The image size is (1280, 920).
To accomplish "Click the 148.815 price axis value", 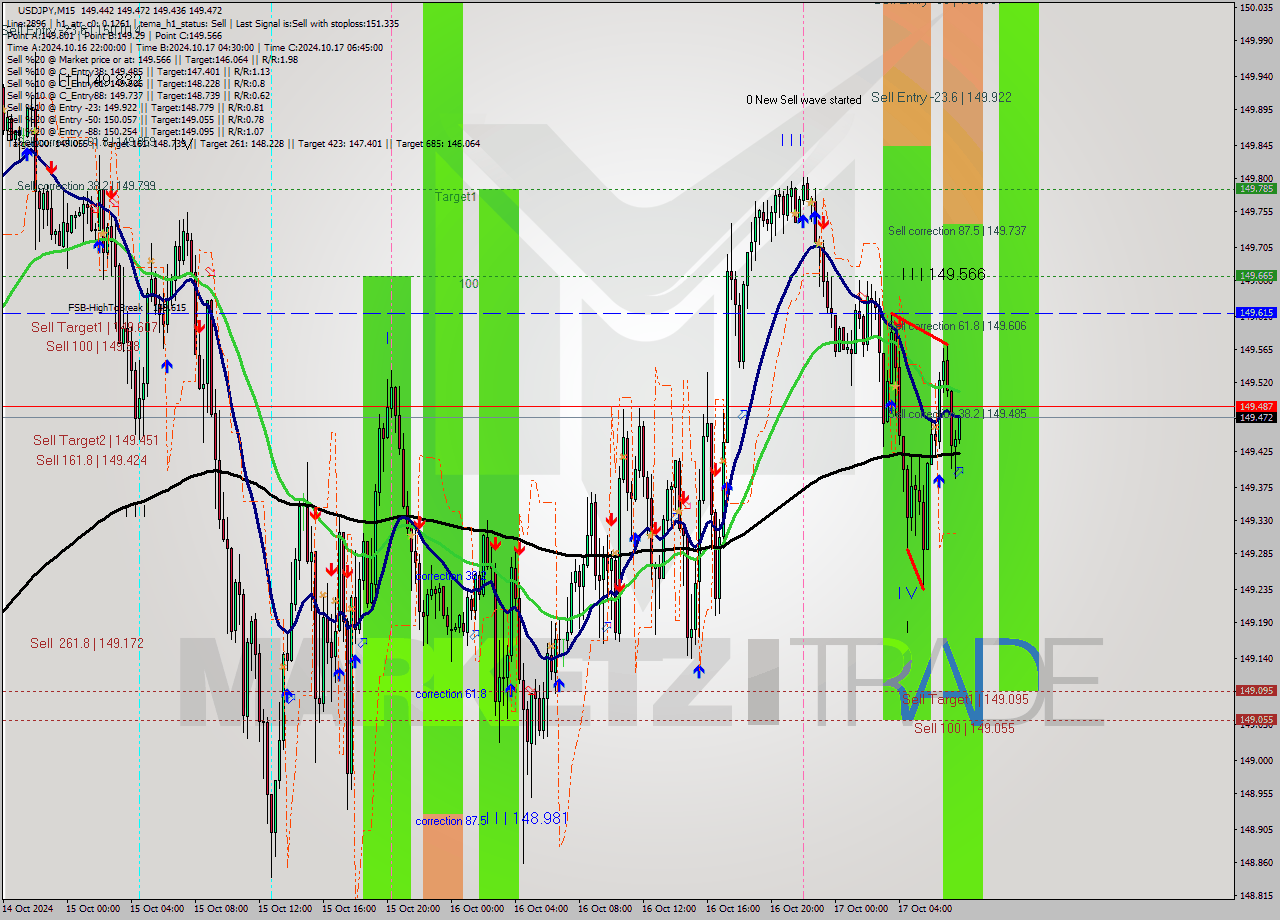I will coord(1257,896).
